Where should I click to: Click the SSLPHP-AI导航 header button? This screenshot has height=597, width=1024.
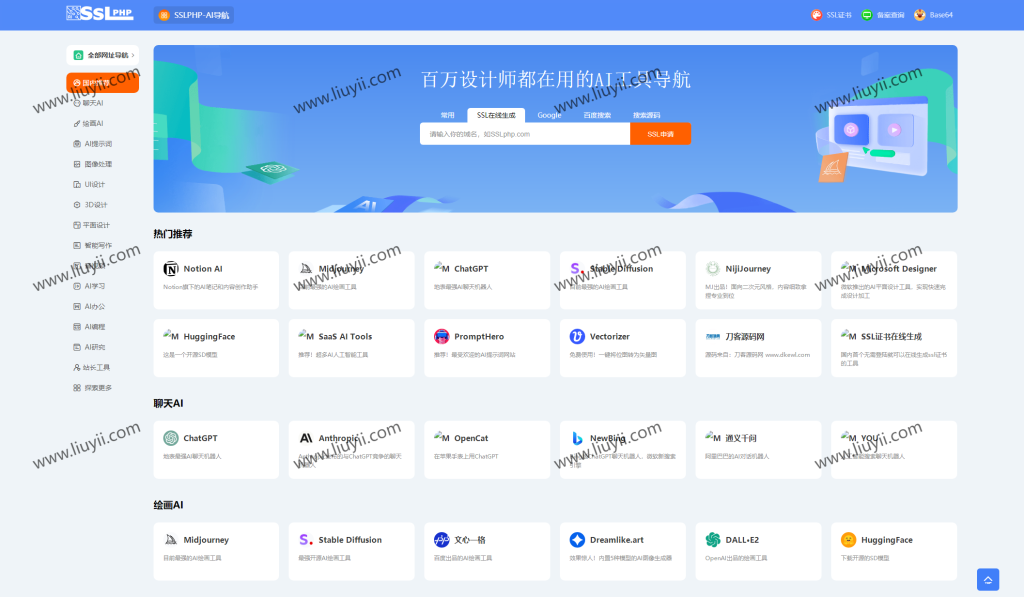[x=194, y=15]
